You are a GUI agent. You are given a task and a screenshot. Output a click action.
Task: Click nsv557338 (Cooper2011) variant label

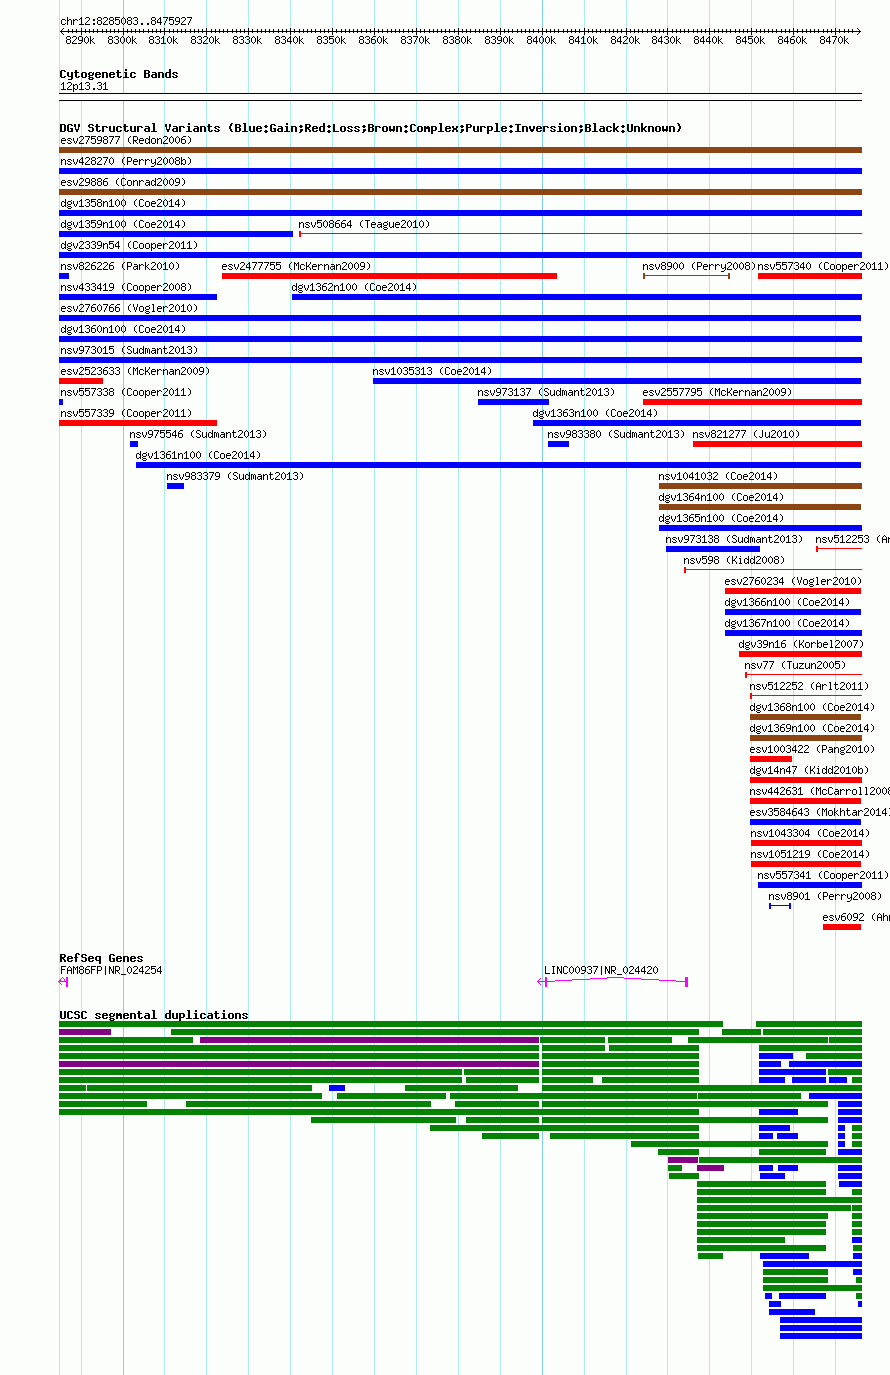click(125, 393)
